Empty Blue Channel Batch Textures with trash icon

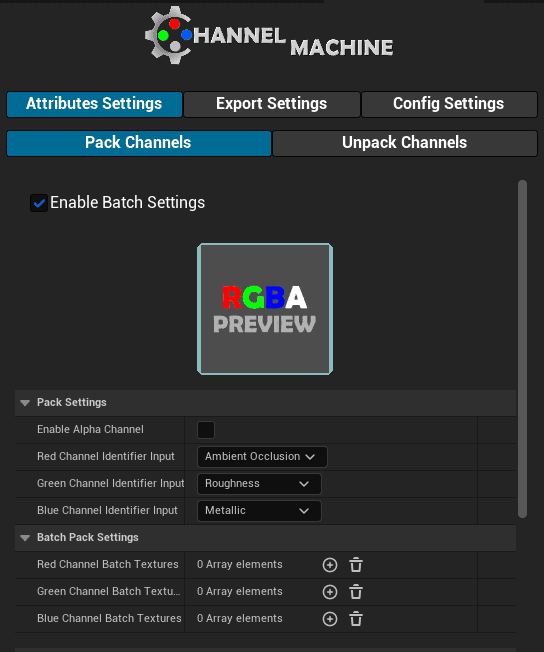coord(356,619)
